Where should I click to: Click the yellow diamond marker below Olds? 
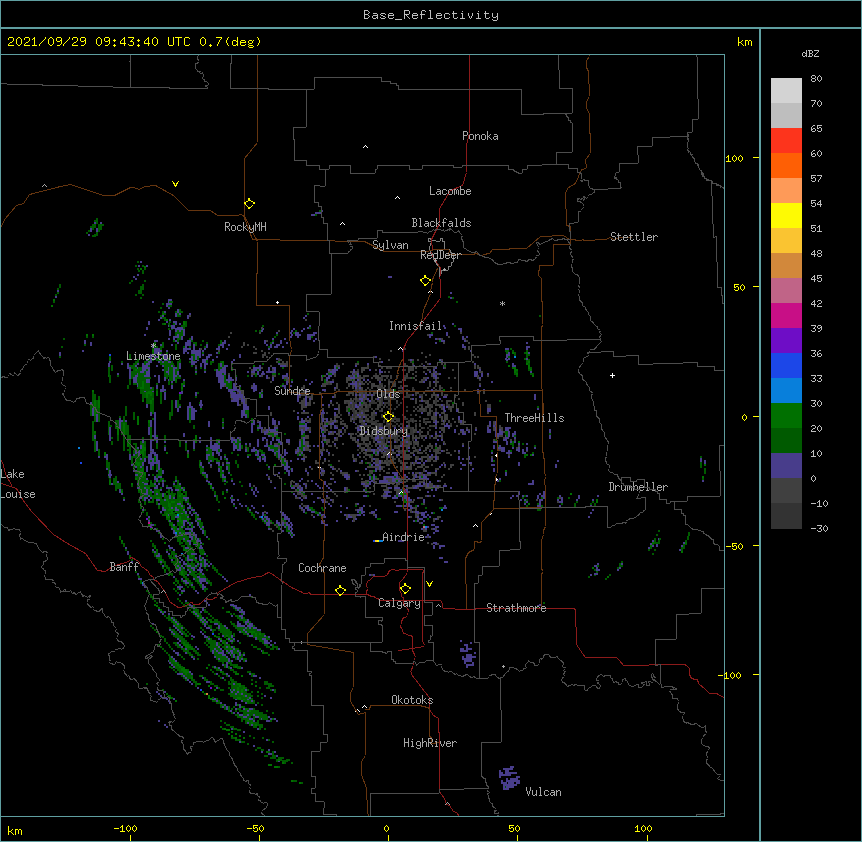coord(388,417)
